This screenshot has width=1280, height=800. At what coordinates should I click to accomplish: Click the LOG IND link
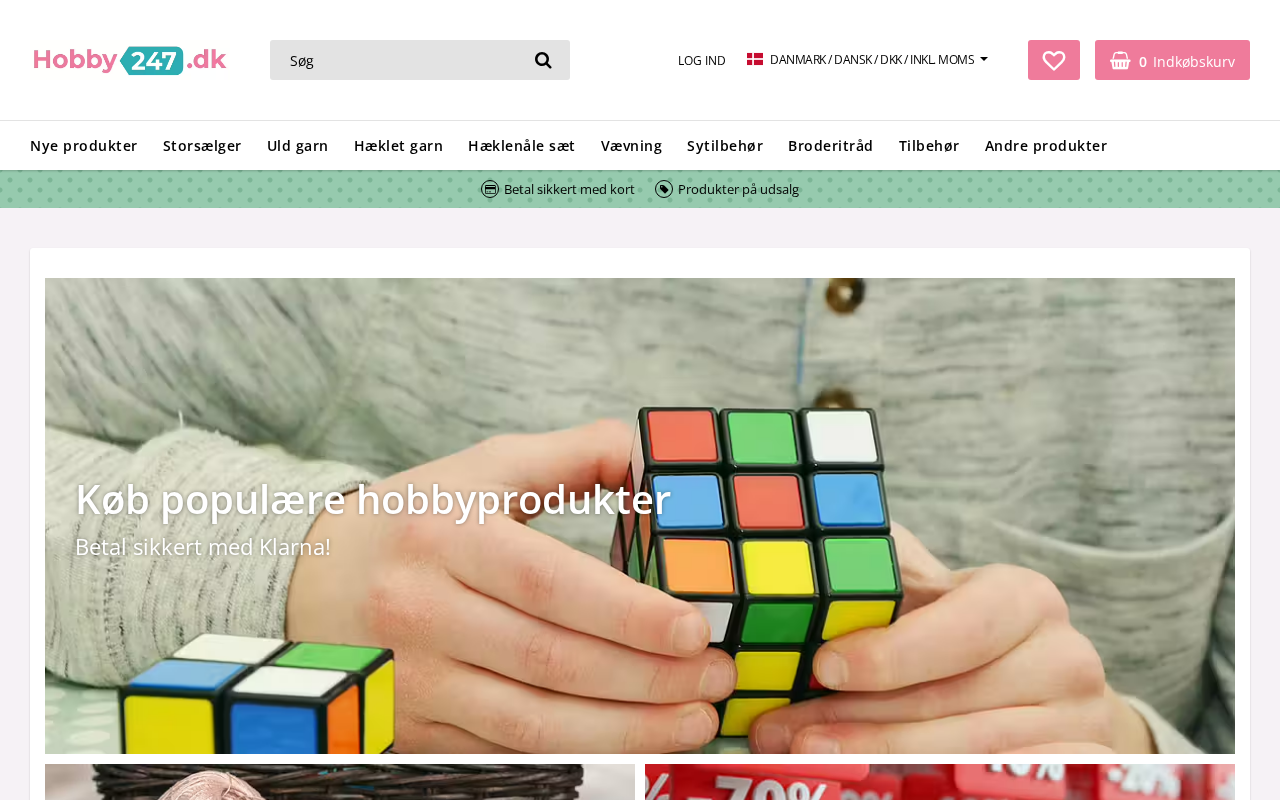coord(702,60)
